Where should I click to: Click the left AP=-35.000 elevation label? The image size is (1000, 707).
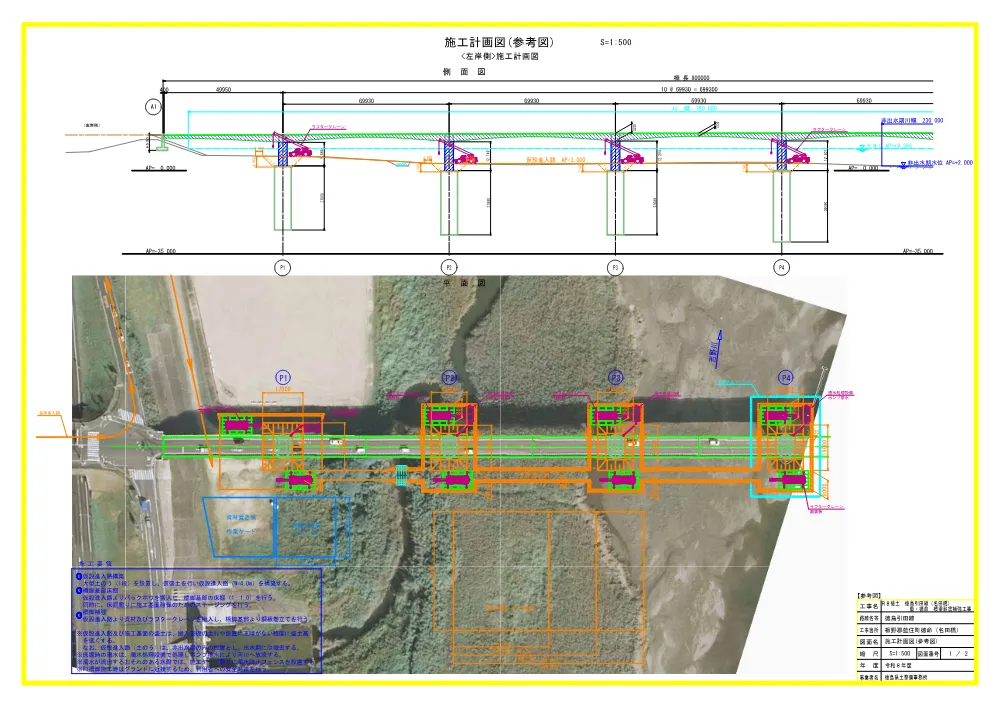click(161, 251)
